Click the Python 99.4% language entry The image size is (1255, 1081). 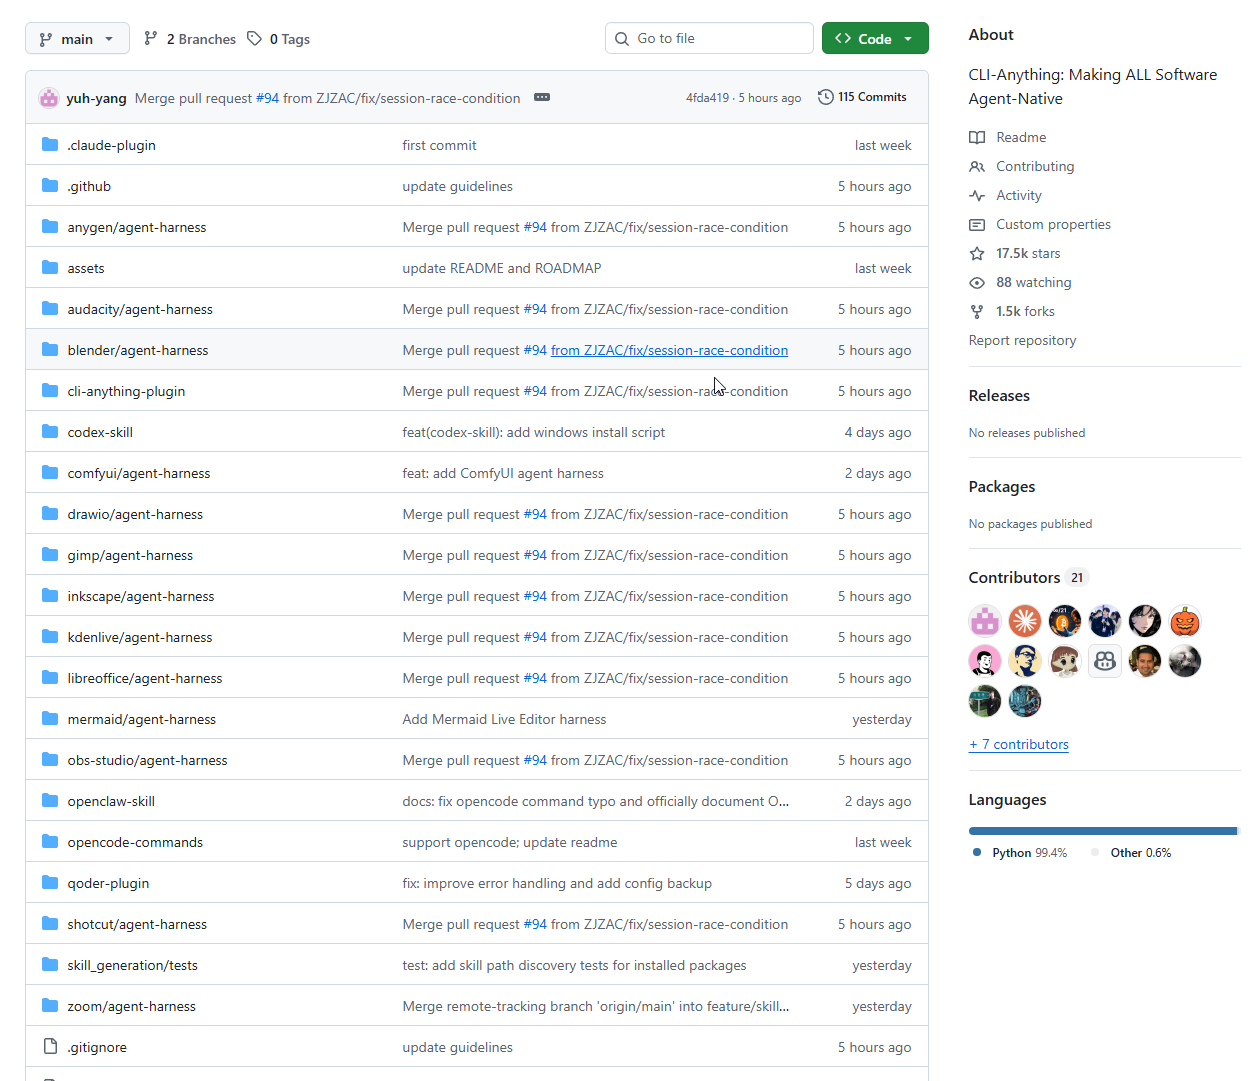(x=1029, y=853)
